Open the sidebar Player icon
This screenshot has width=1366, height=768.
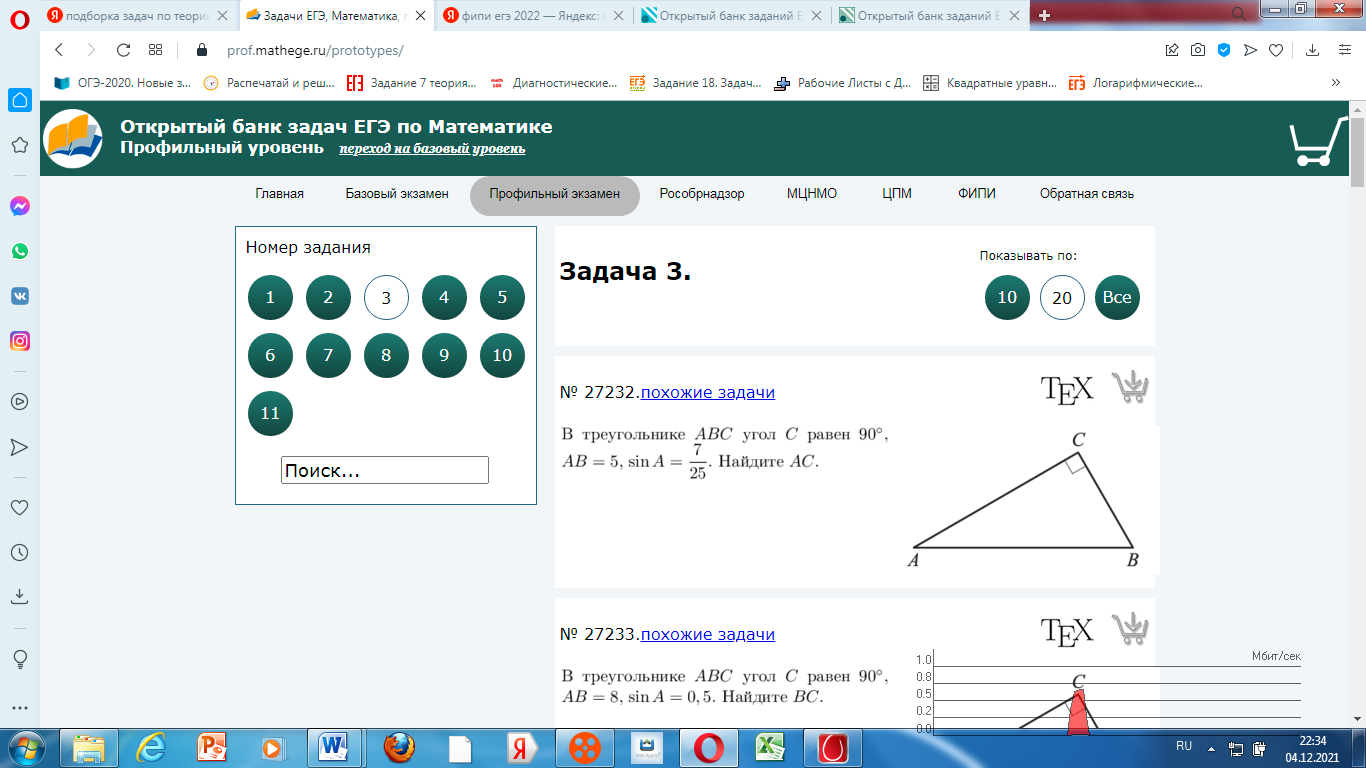coord(19,401)
